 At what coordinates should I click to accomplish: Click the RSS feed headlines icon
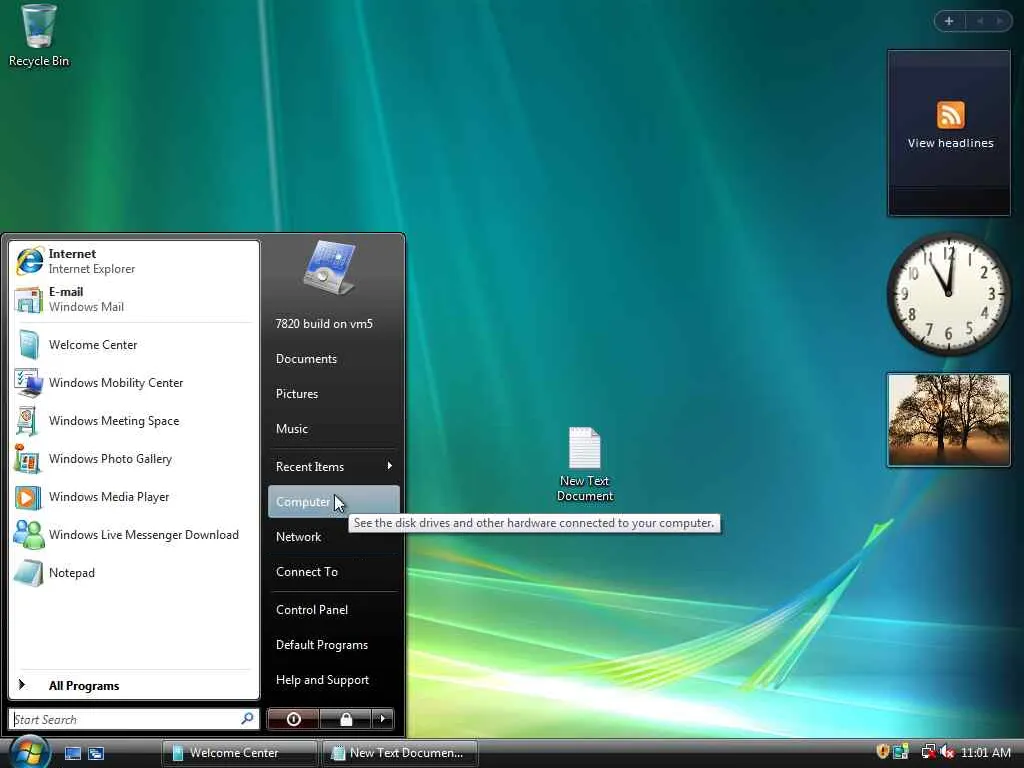coord(950,115)
